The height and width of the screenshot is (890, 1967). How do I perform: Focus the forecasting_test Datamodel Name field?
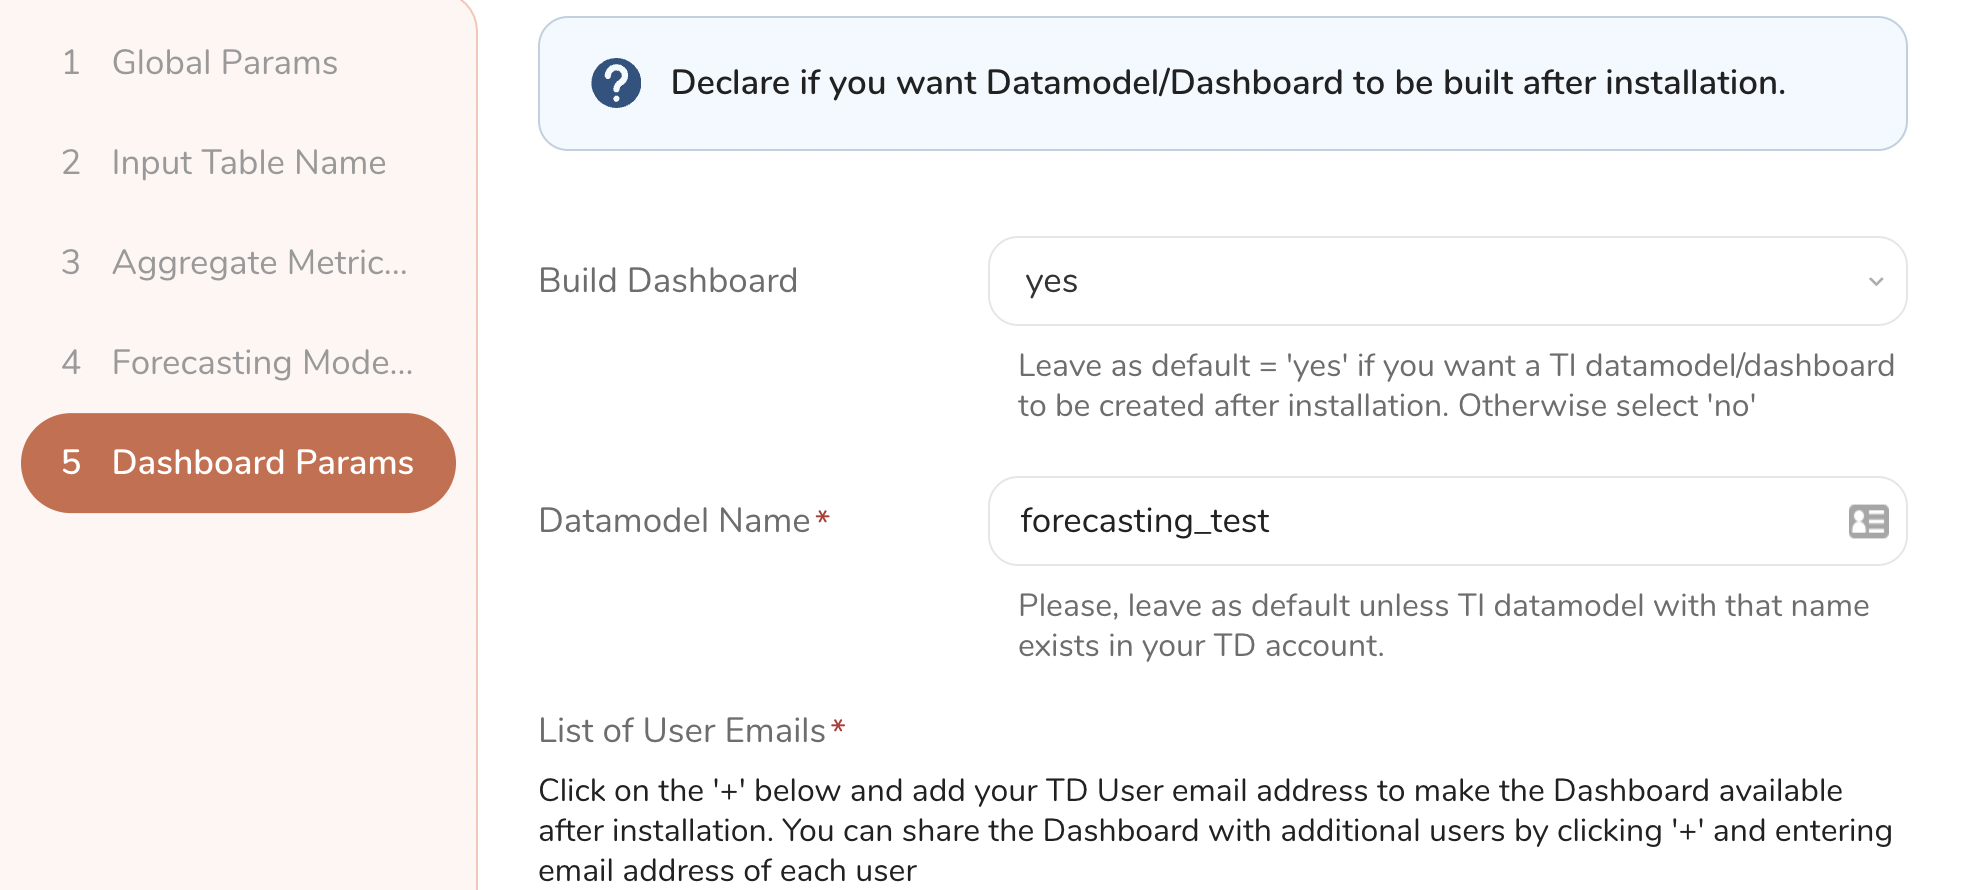tap(1420, 521)
